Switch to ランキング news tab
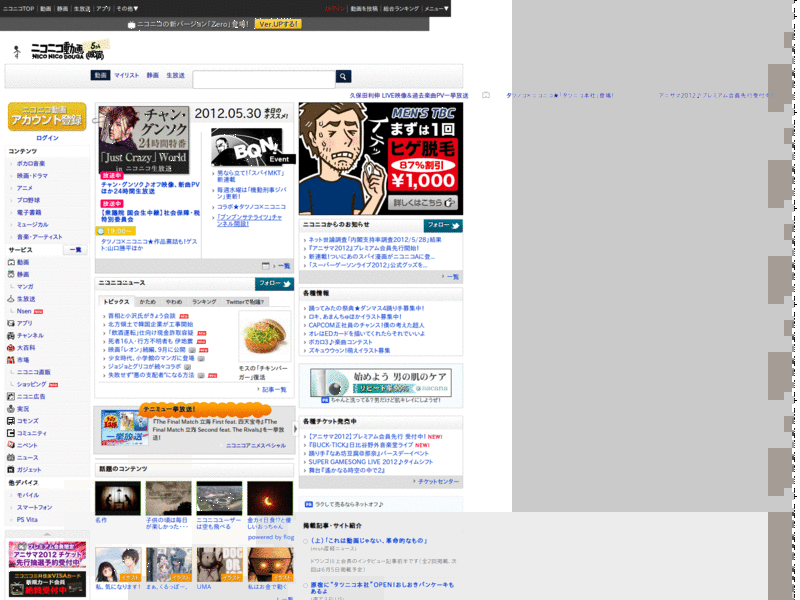 pyautogui.click(x=204, y=302)
